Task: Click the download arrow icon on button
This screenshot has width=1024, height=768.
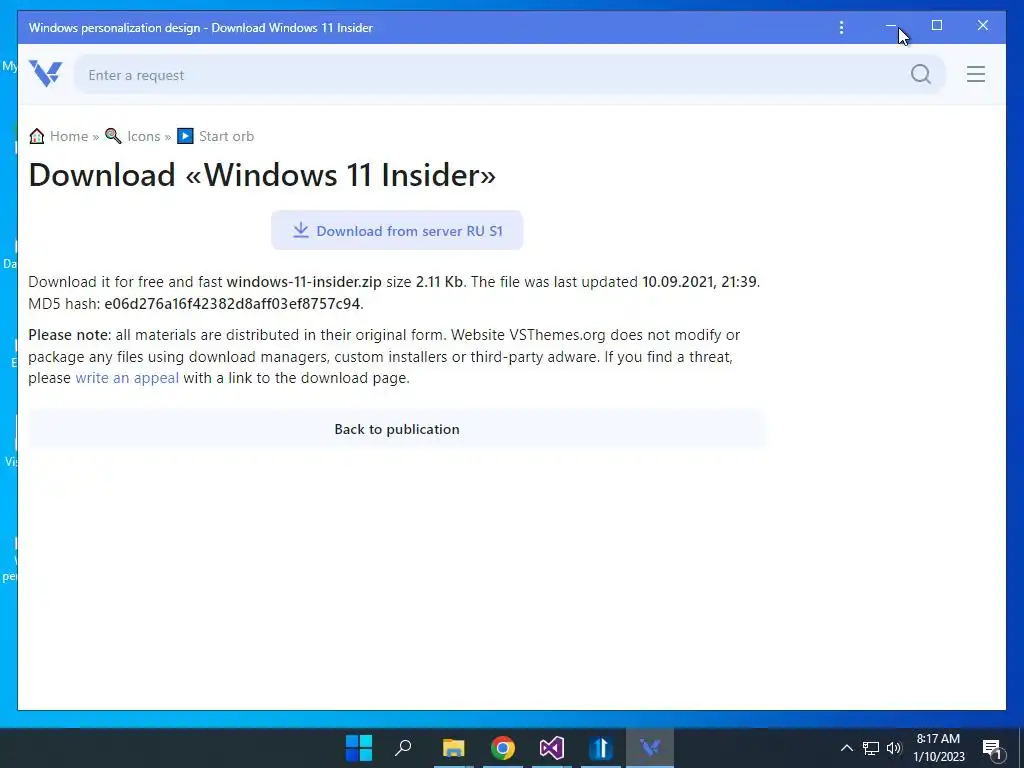Action: [300, 230]
